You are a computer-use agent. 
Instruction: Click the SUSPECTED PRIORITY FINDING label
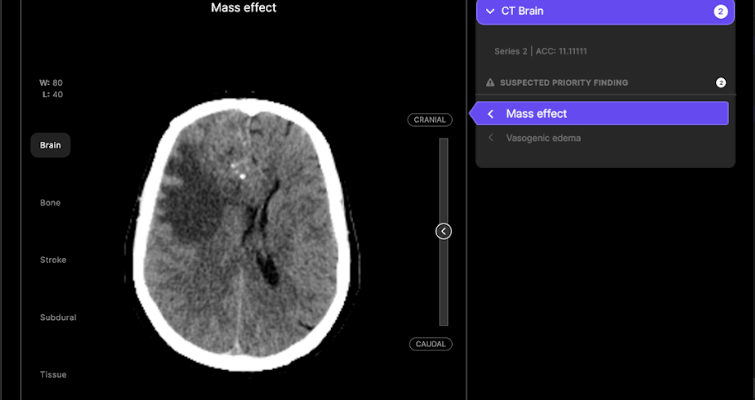[564, 83]
